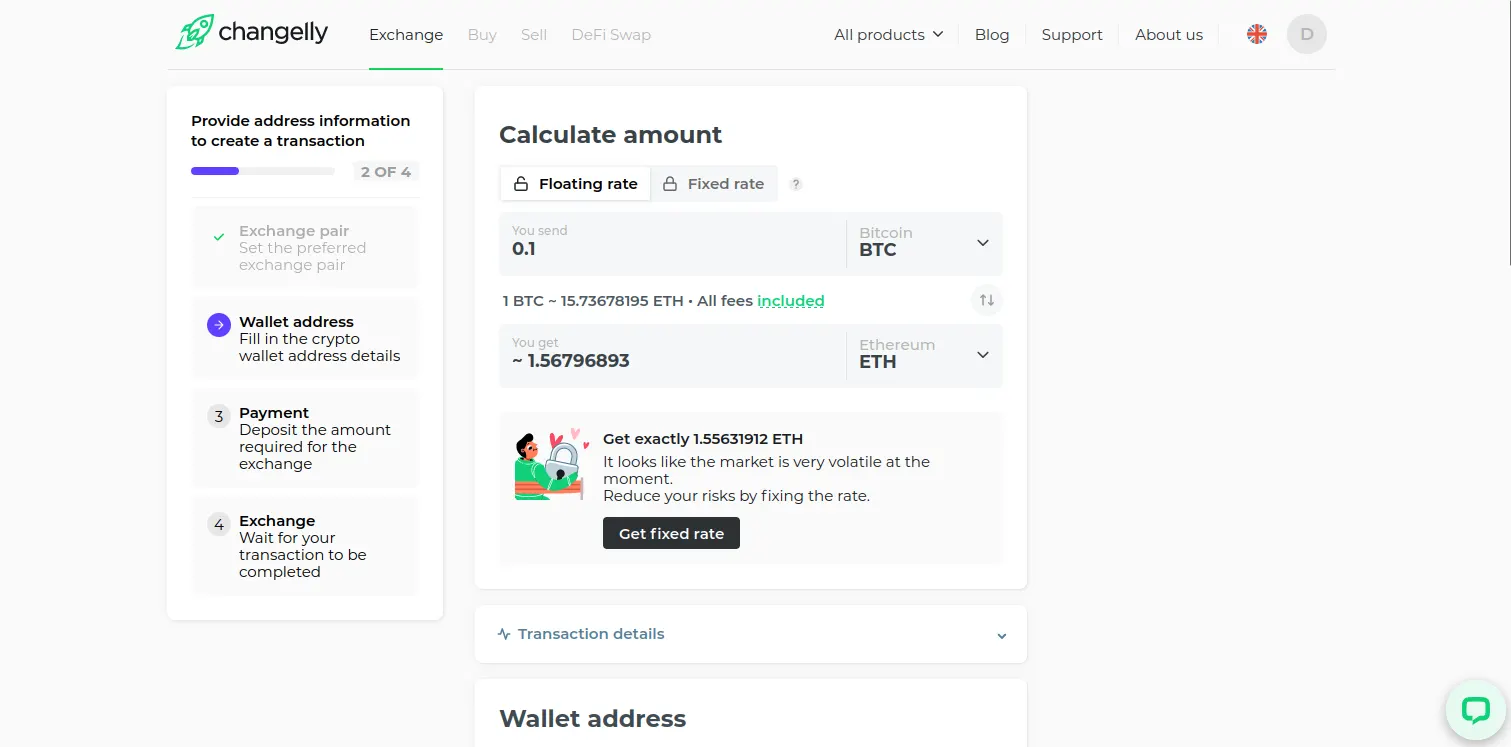
Task: Click the step progress bar
Action: point(263,171)
